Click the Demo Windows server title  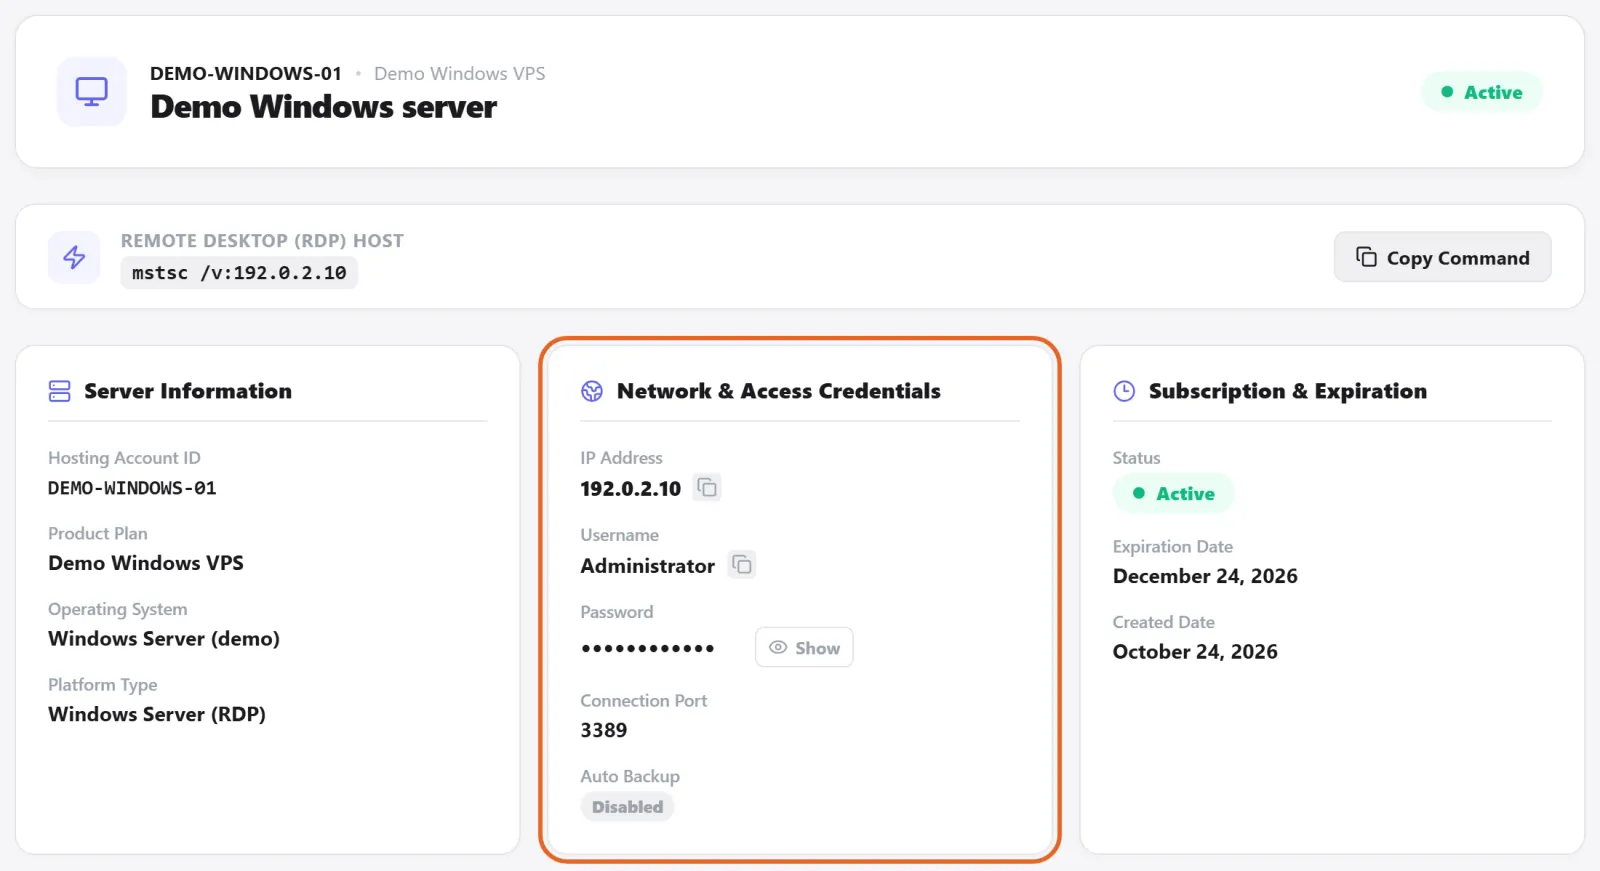[x=323, y=107]
